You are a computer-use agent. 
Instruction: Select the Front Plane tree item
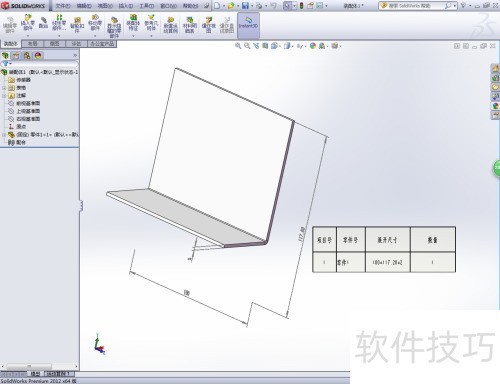(24, 103)
